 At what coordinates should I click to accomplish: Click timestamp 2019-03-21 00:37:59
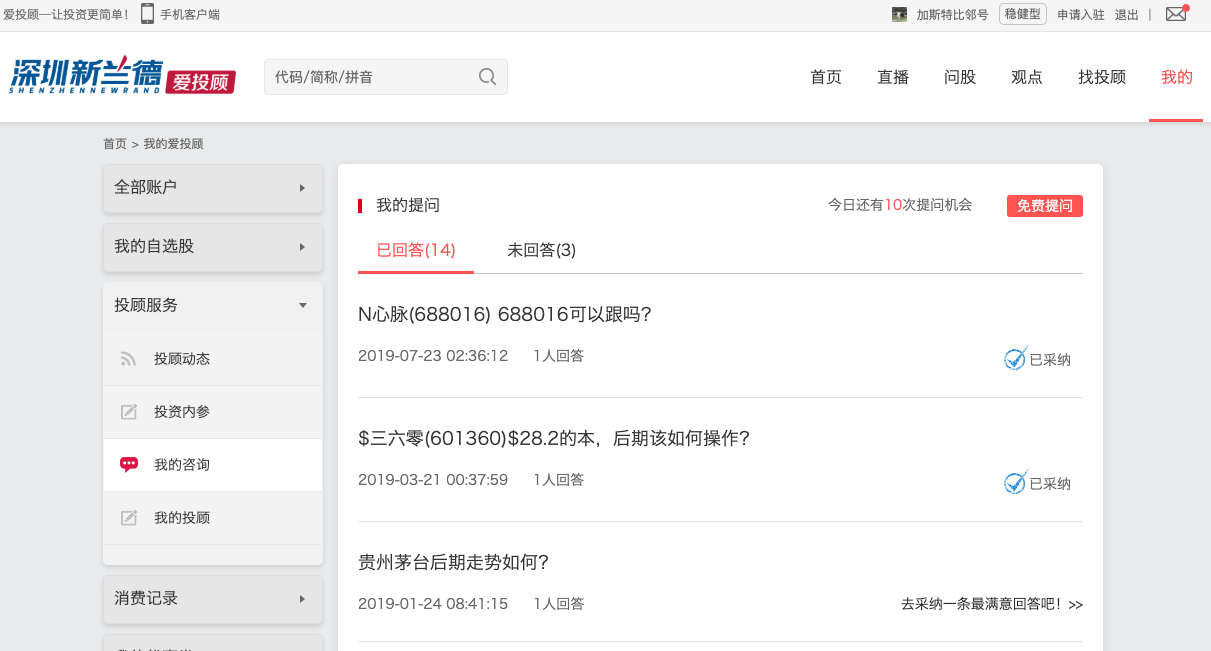(x=433, y=480)
